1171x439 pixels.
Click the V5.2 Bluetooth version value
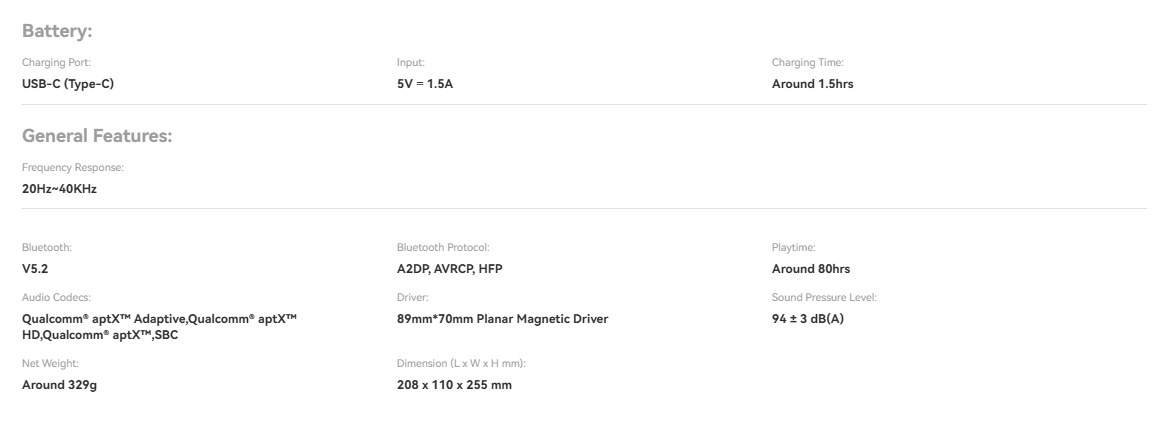(x=35, y=269)
